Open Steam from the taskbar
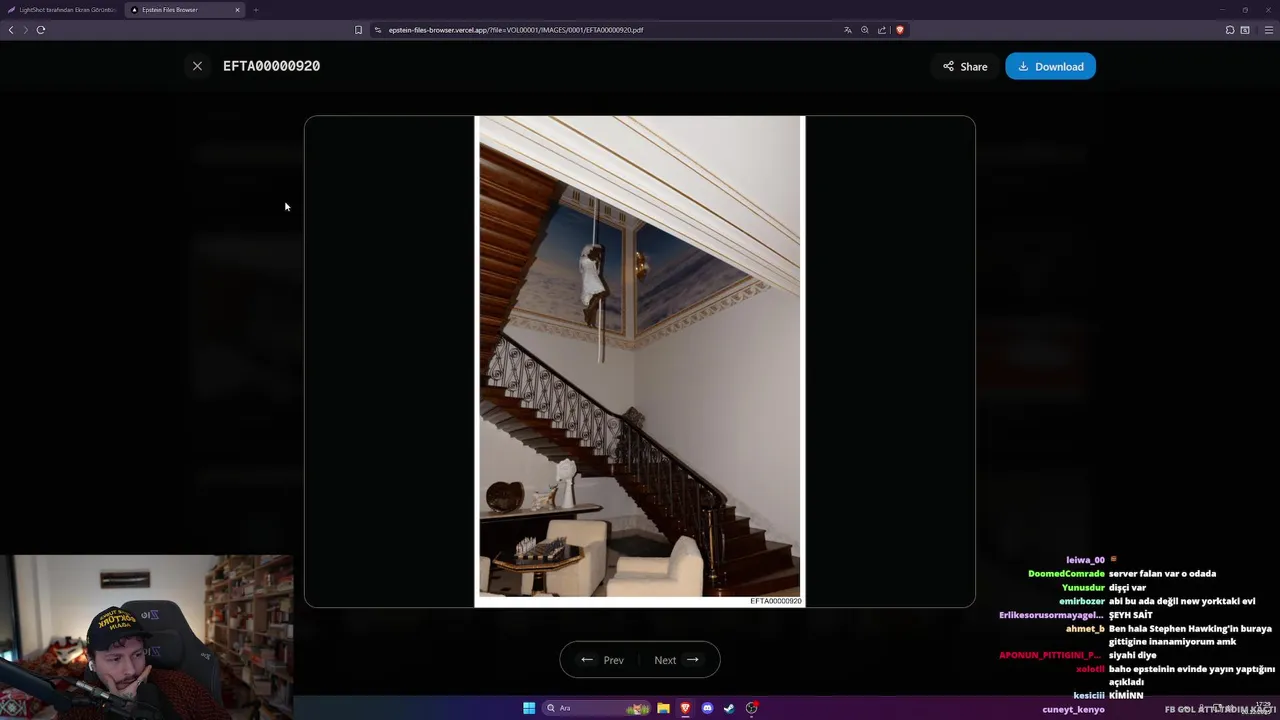This screenshot has width=1280, height=720. click(729, 708)
